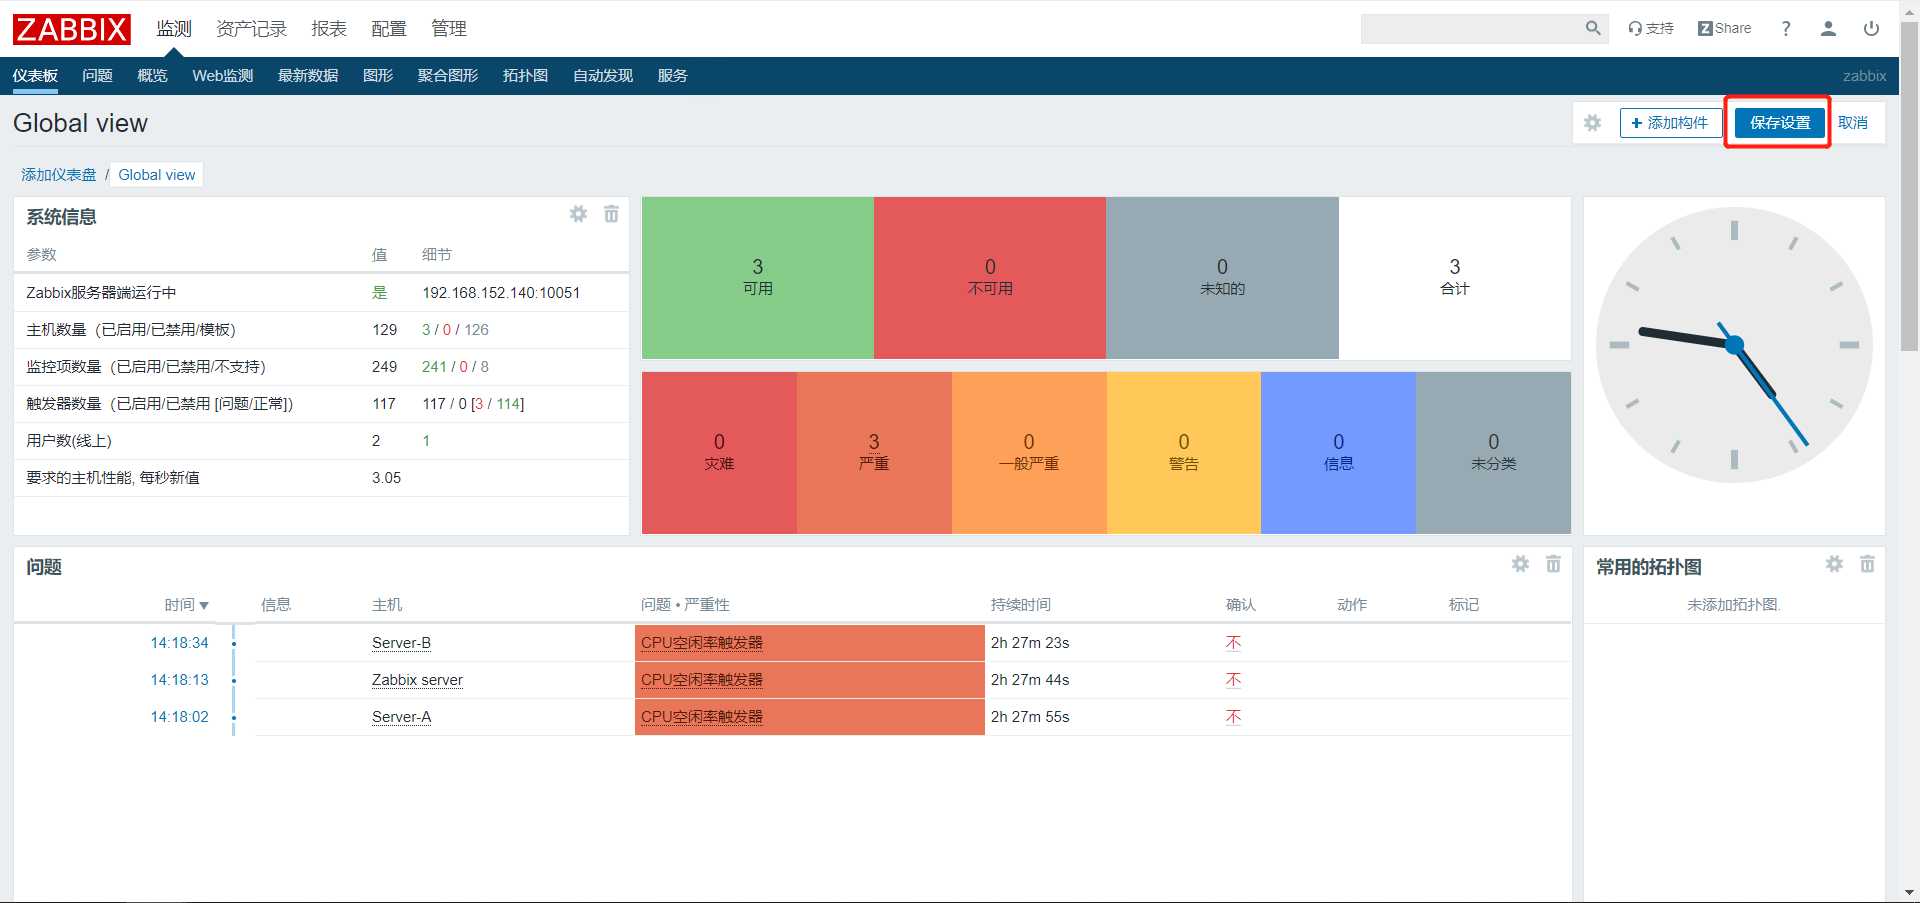Edit 常用的拓扑图 widget settings

tap(1834, 564)
